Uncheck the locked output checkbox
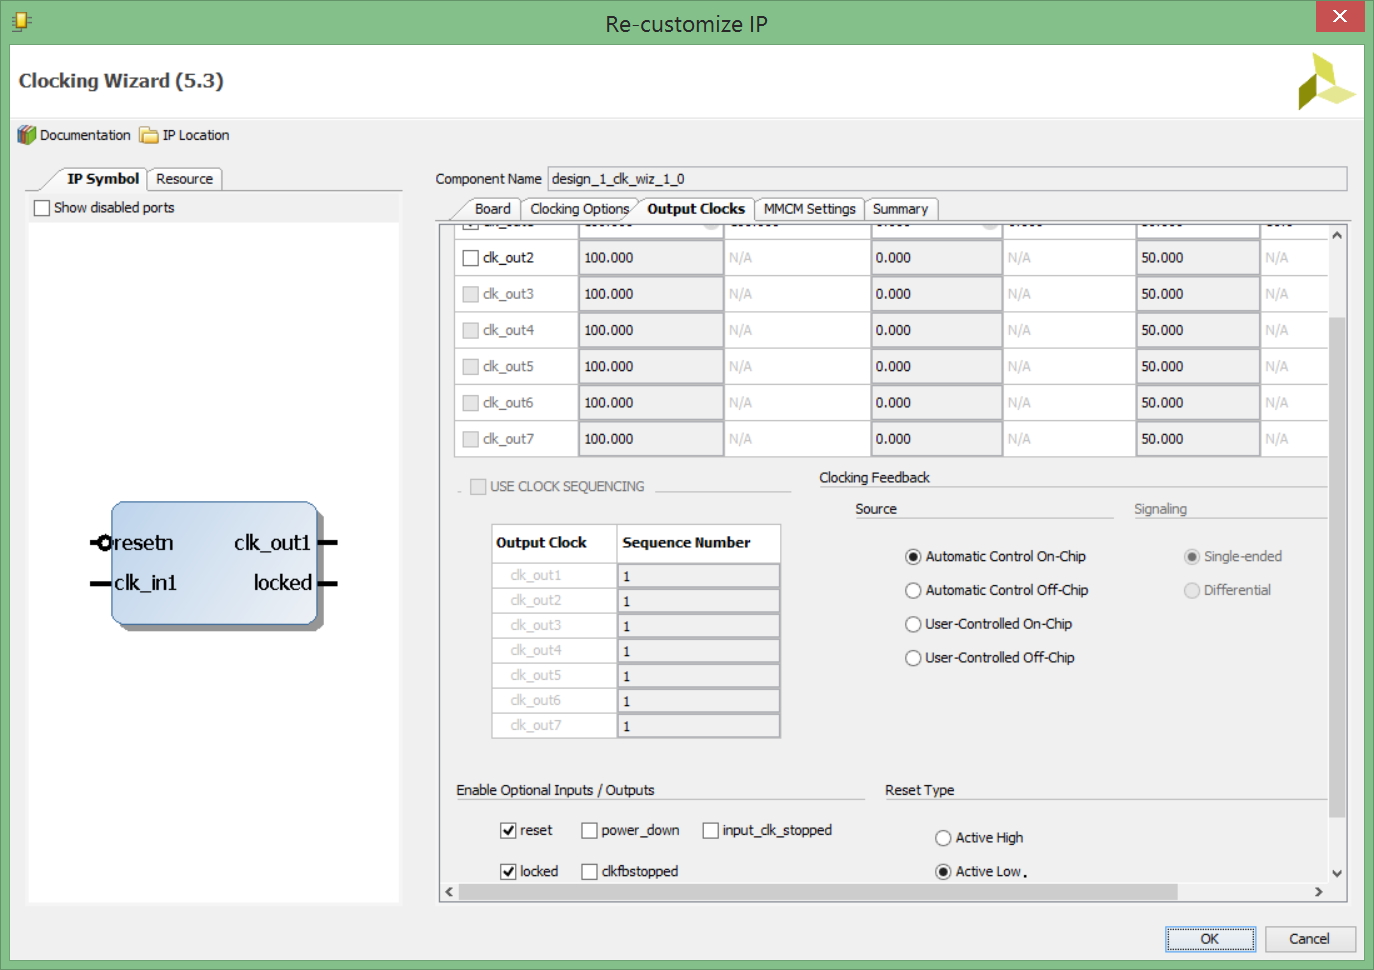Viewport: 1374px width, 970px height. click(x=508, y=872)
